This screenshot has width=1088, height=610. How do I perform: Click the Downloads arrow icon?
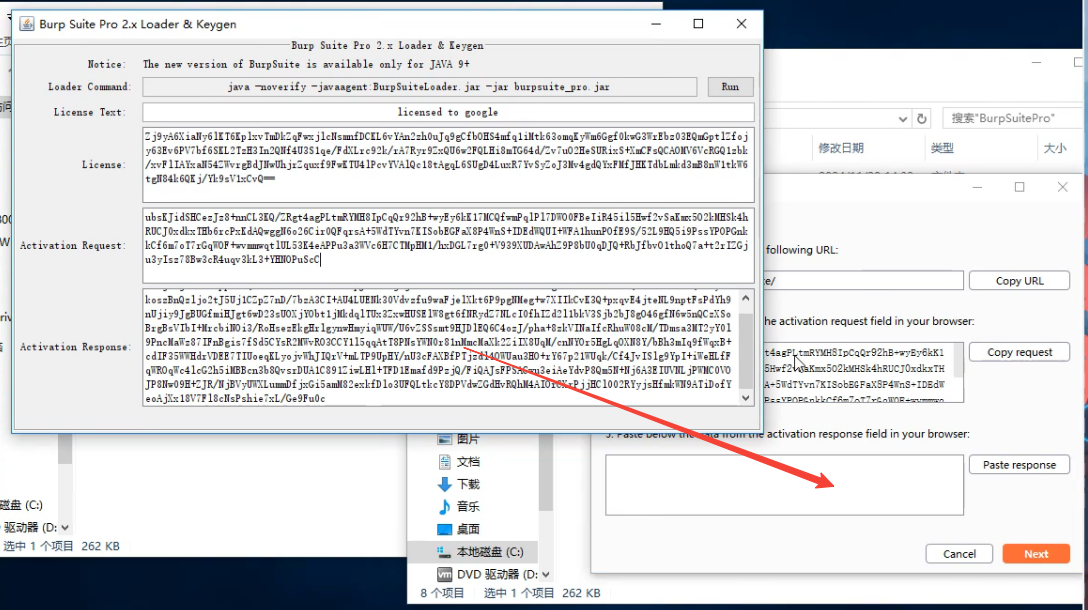(445, 484)
